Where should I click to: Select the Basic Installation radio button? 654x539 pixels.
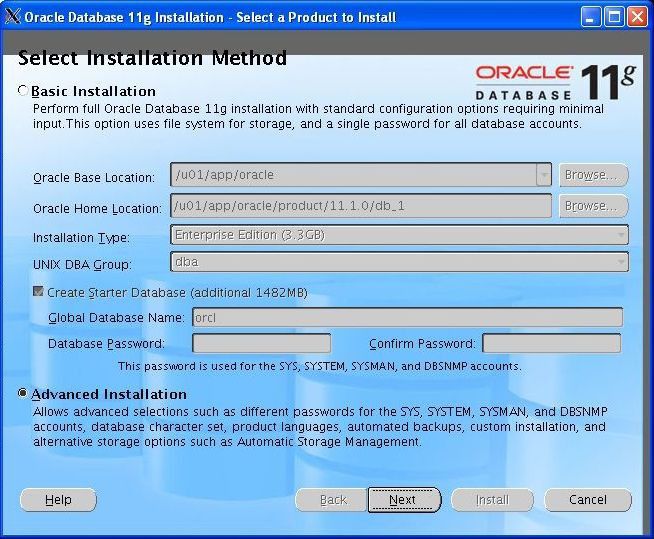23,91
